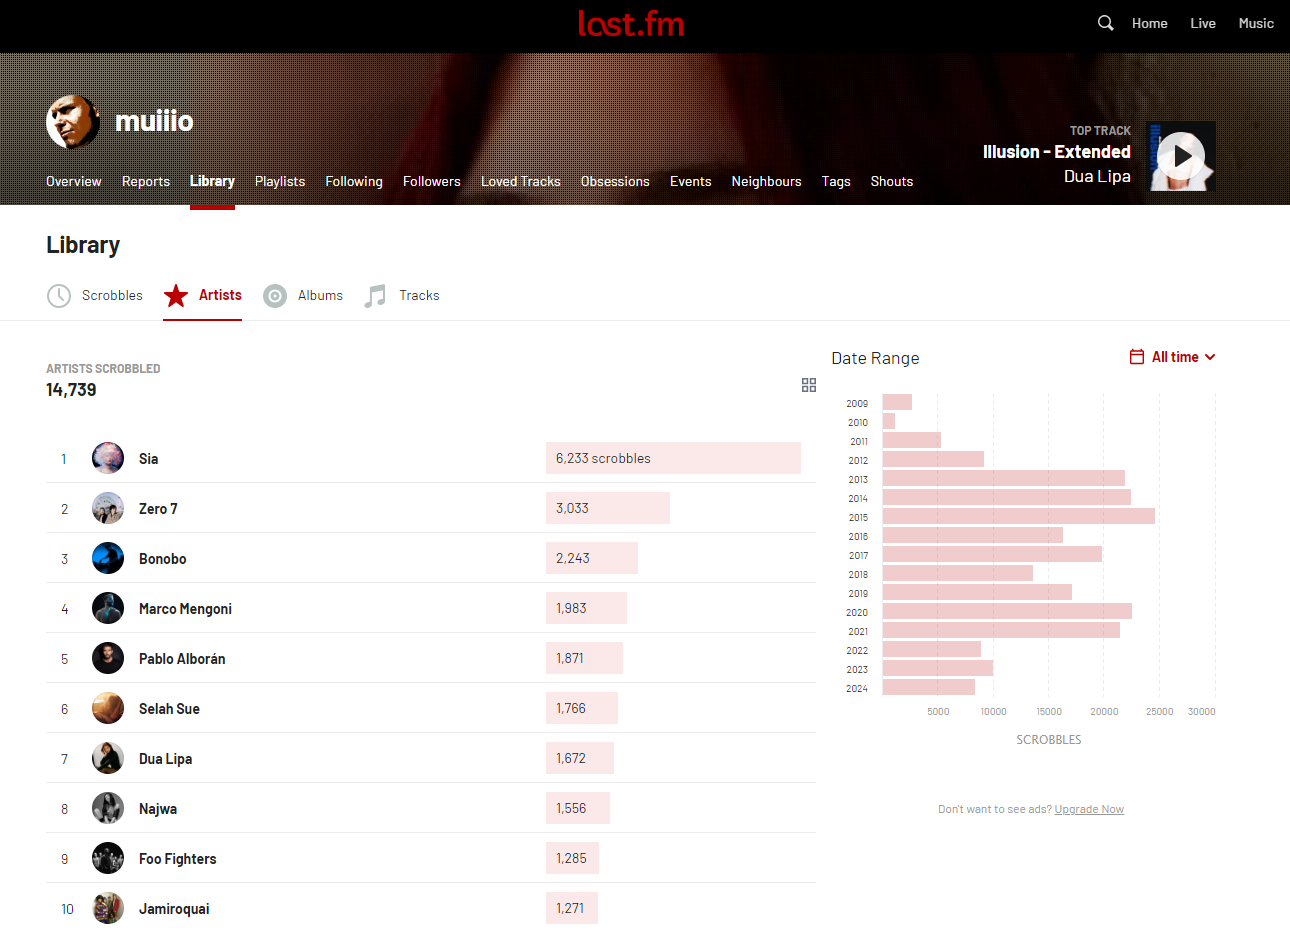
Task: Select the Library profile tab
Action: point(212,181)
